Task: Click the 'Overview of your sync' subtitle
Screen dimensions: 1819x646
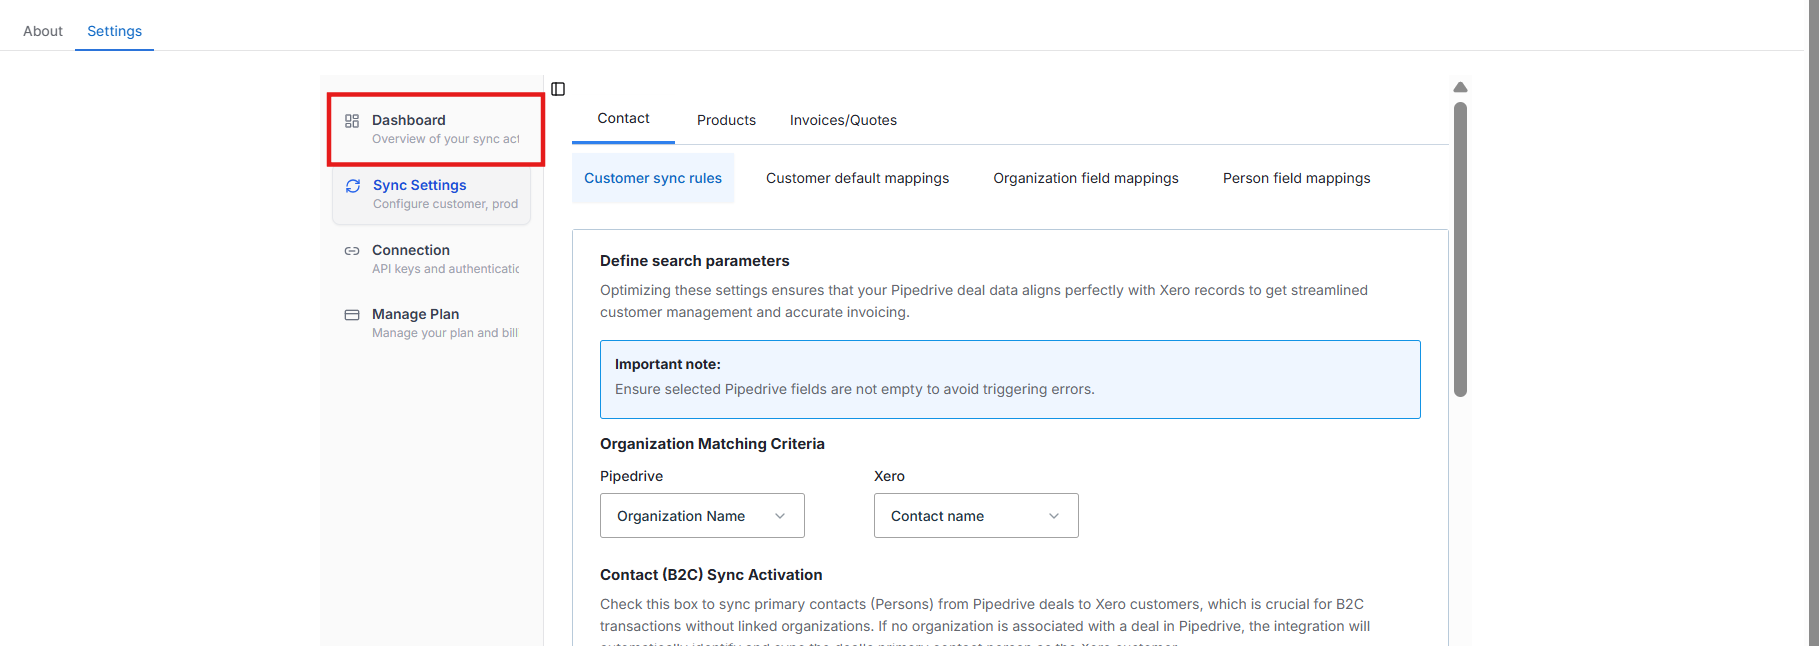Action: [x=446, y=139]
